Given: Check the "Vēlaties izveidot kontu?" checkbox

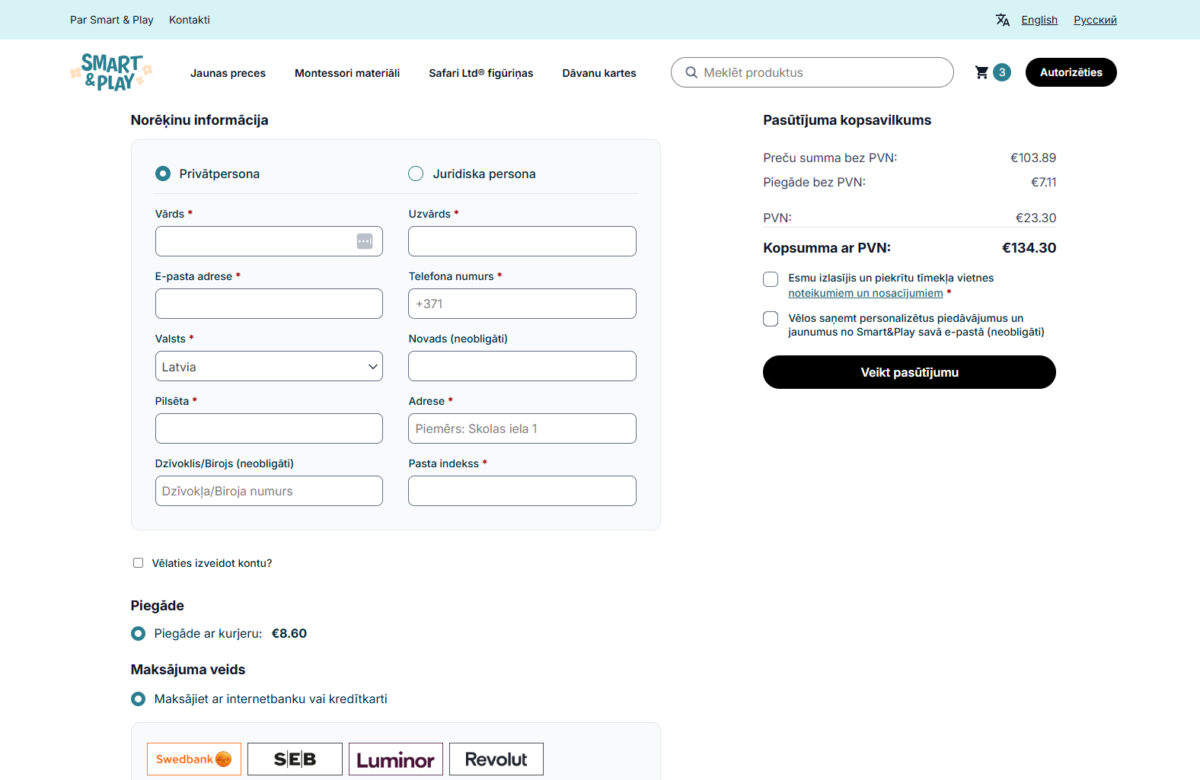Looking at the screenshot, I should [x=138, y=562].
